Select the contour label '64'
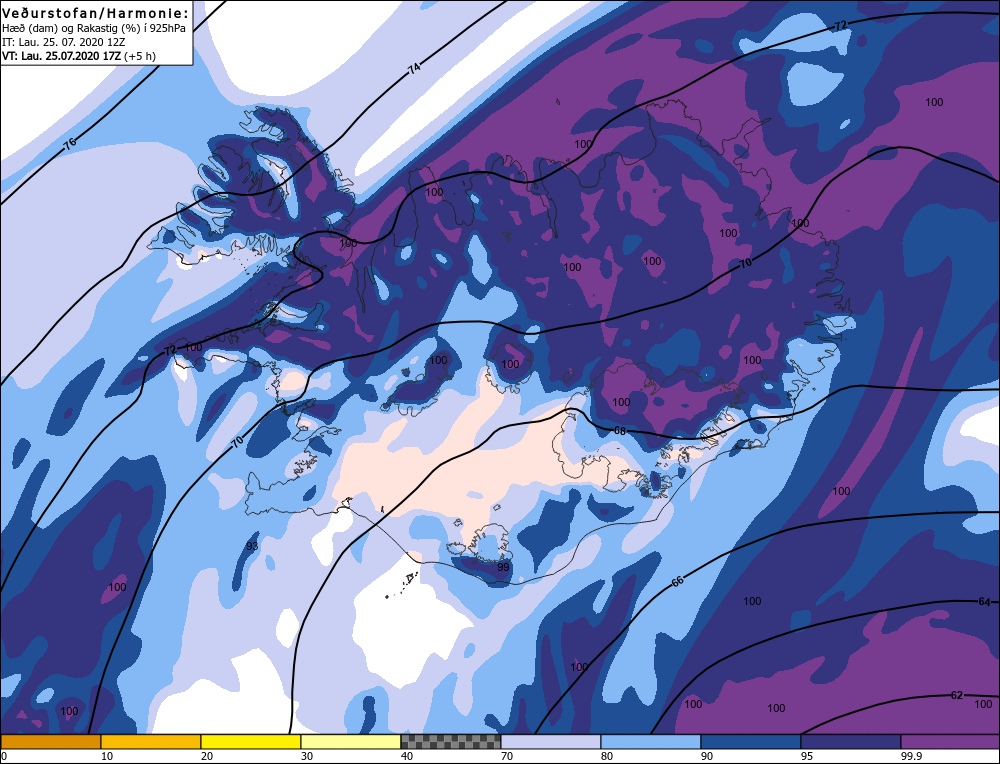Screen dimensions: 1000x764 coord(984,602)
